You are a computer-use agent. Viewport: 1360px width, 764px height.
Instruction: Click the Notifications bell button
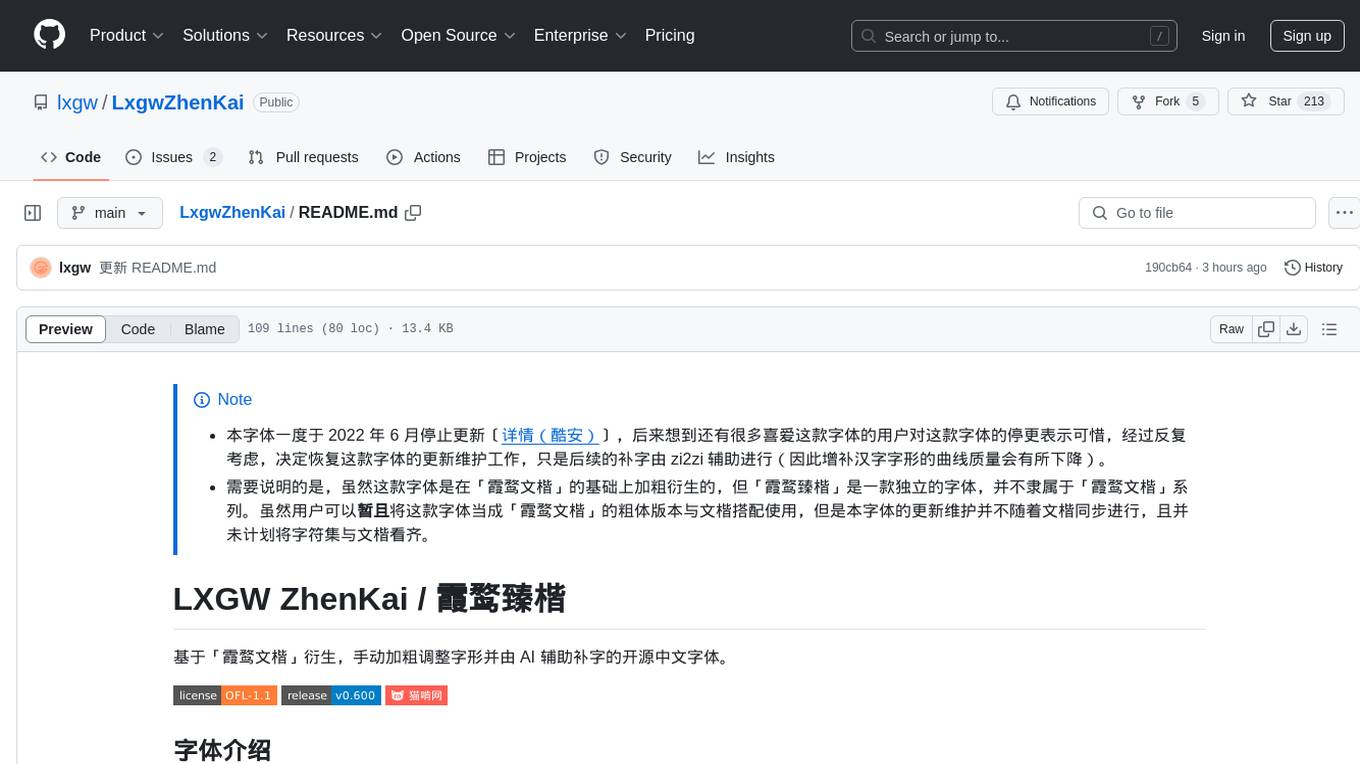tap(1050, 102)
